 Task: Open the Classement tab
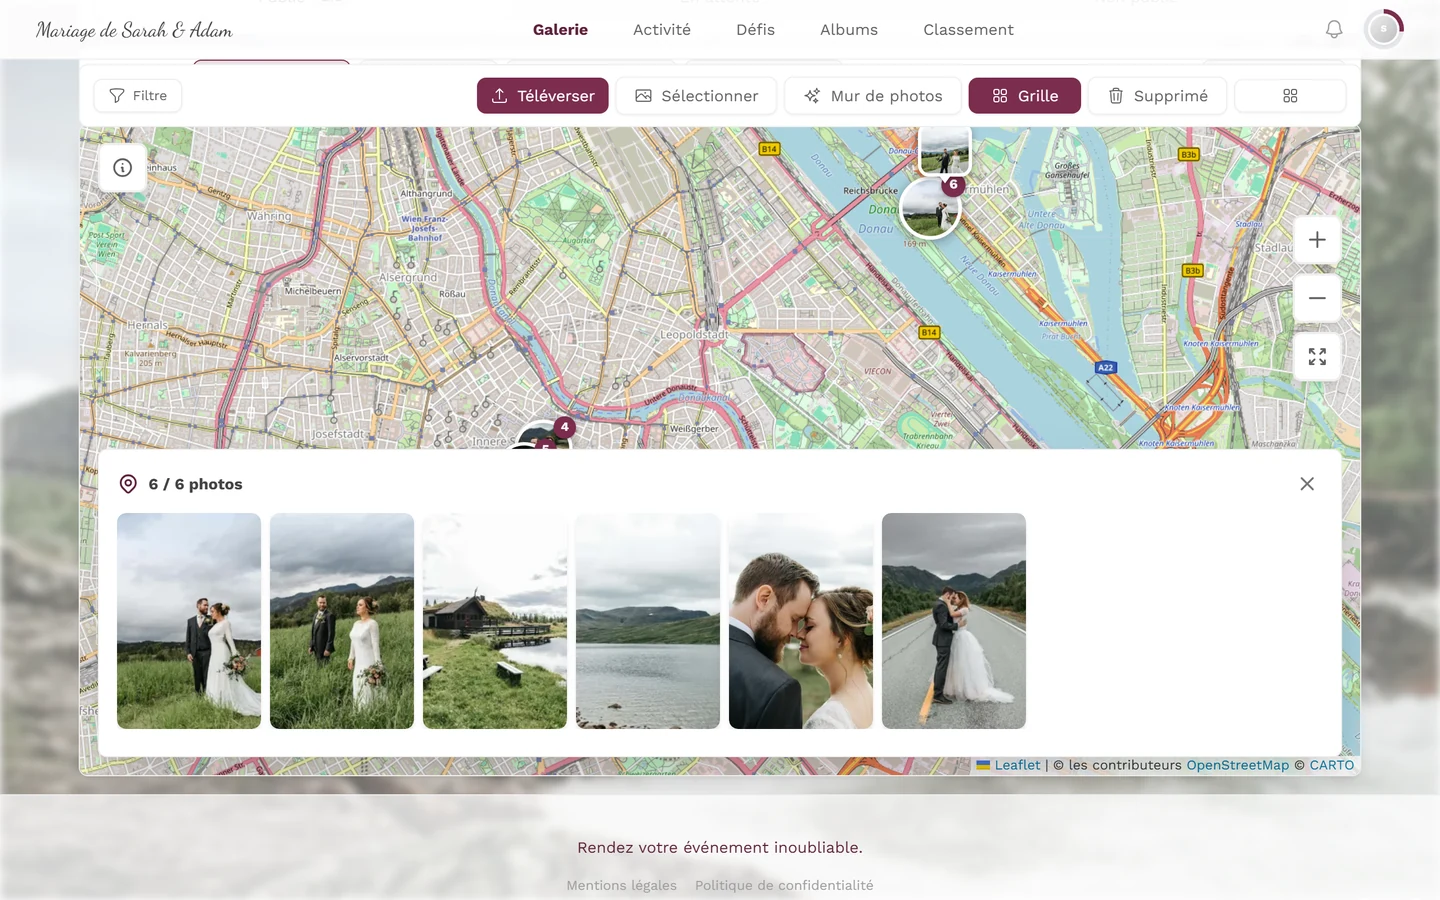[969, 30]
